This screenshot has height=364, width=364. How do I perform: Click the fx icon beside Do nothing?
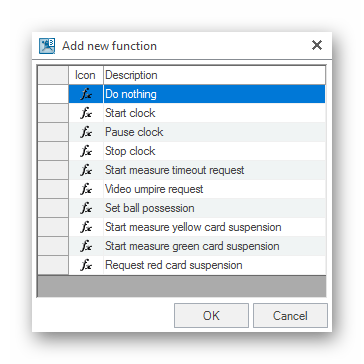(x=86, y=94)
